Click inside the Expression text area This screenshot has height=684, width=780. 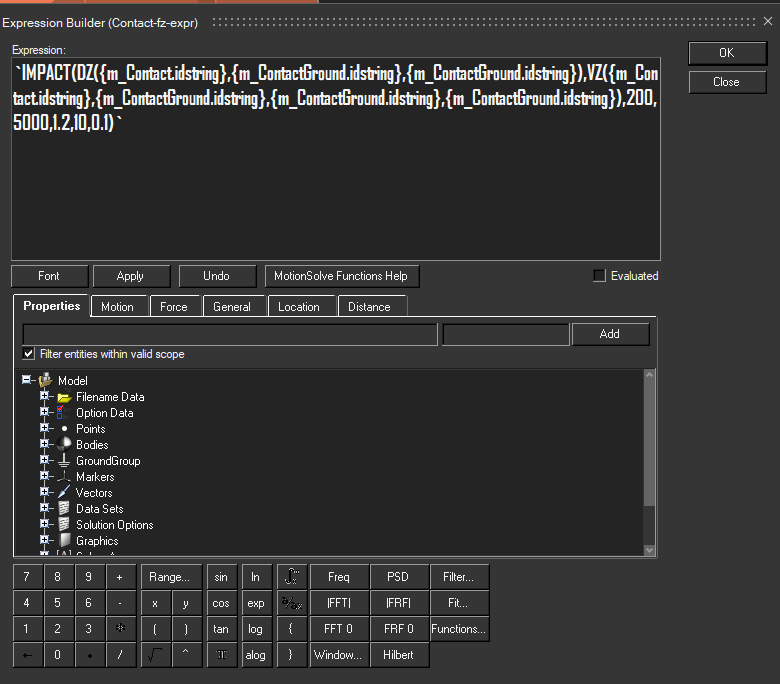(x=336, y=159)
